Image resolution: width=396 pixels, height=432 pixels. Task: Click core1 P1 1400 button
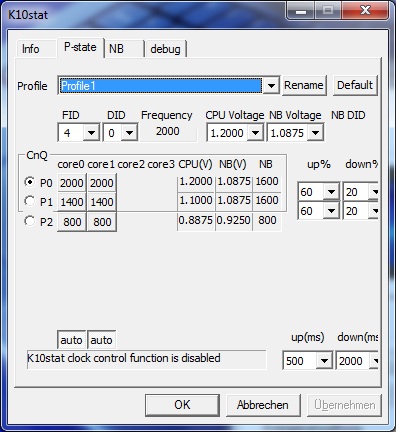pyautogui.click(x=102, y=202)
